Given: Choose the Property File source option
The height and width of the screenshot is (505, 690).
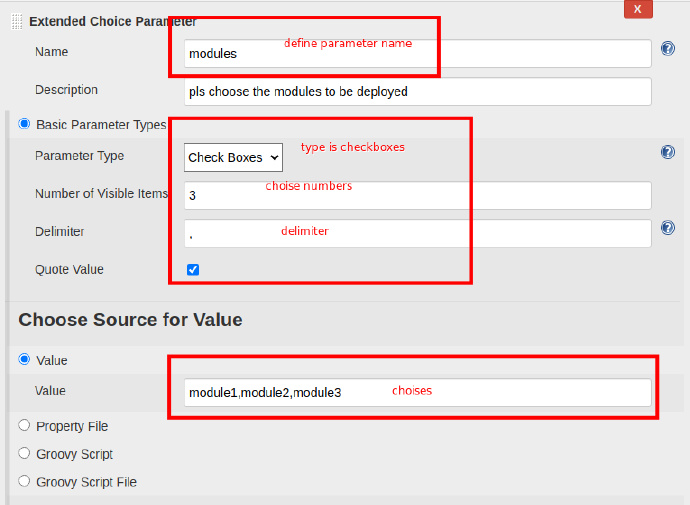Looking at the screenshot, I should (x=24, y=425).
